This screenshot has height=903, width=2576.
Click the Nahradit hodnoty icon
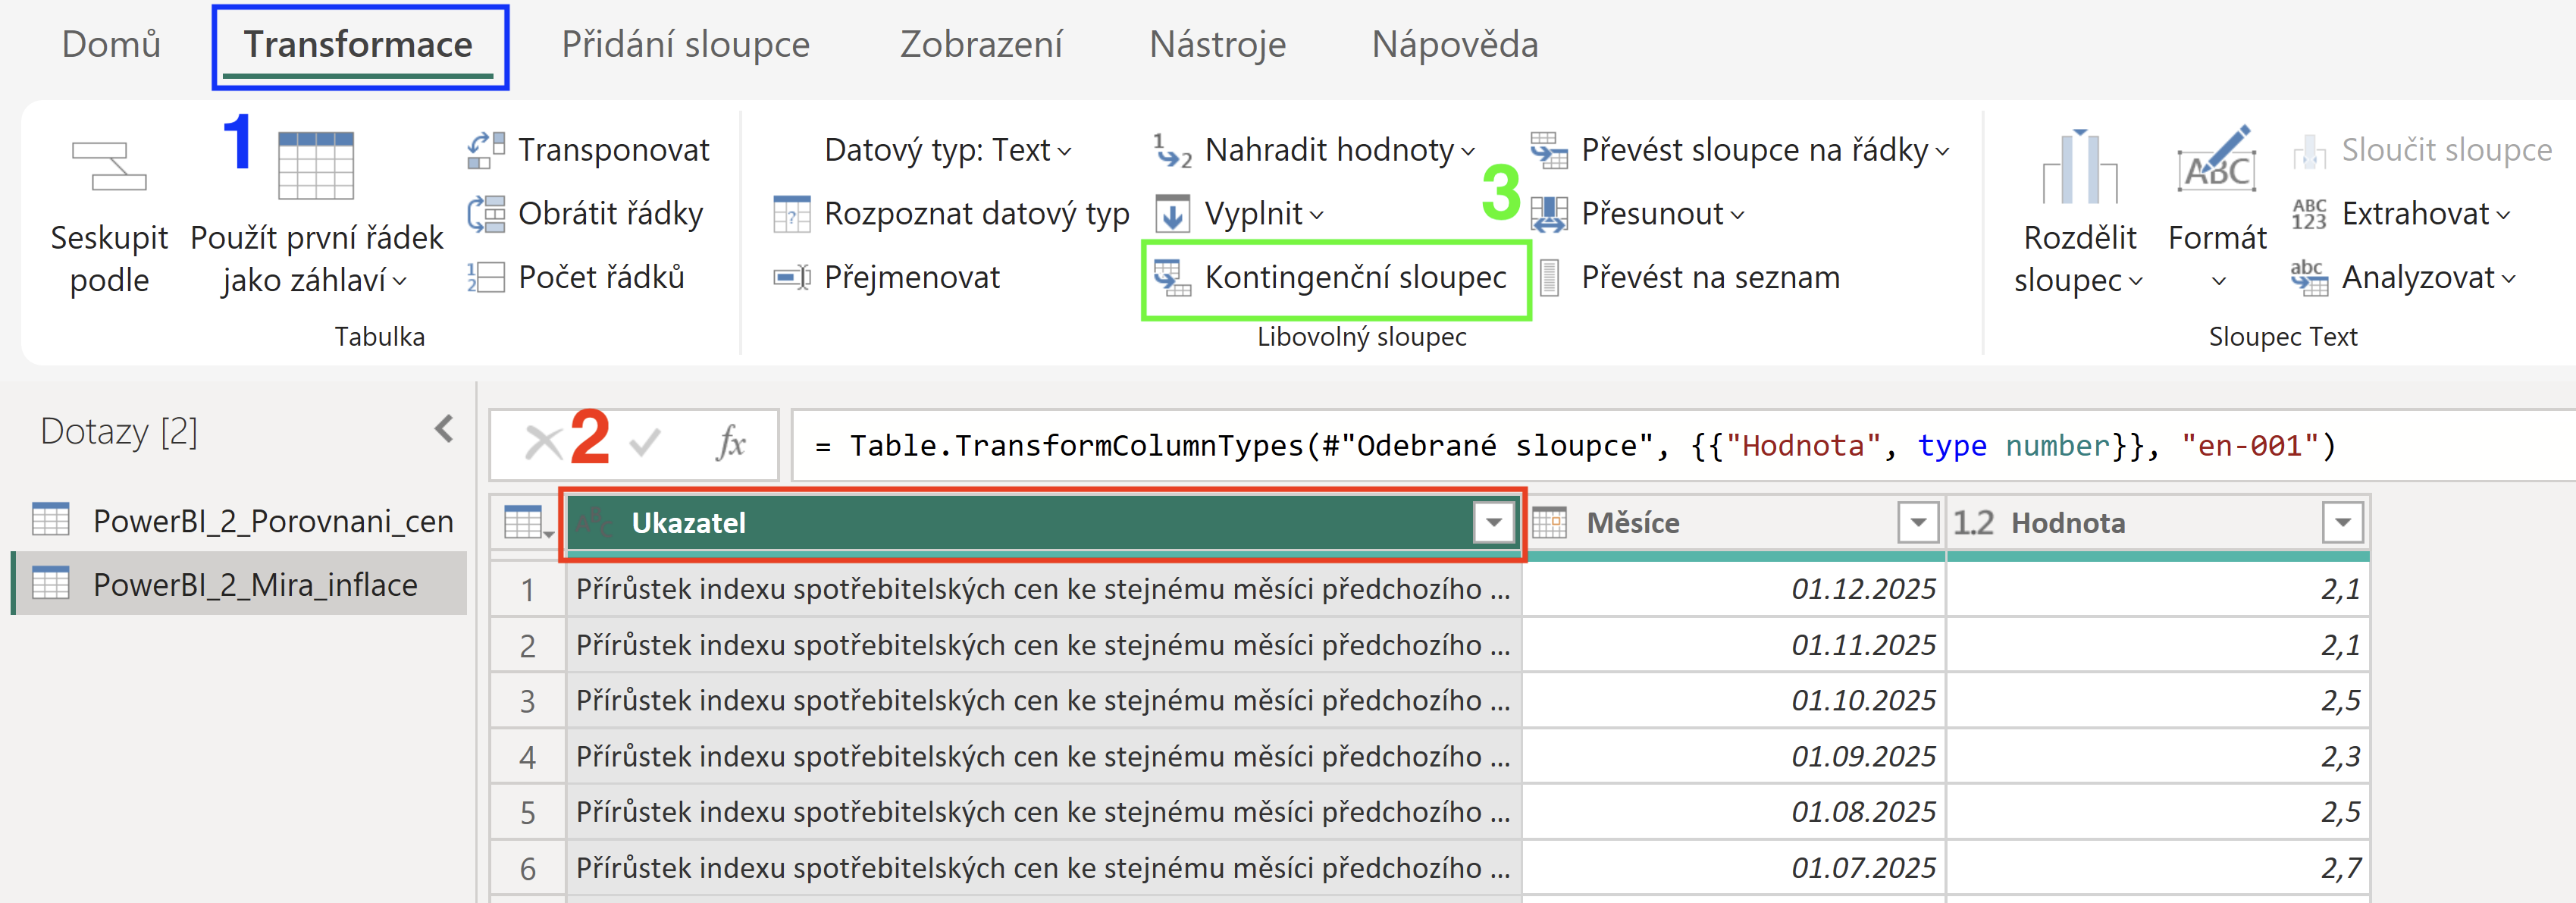1173,150
